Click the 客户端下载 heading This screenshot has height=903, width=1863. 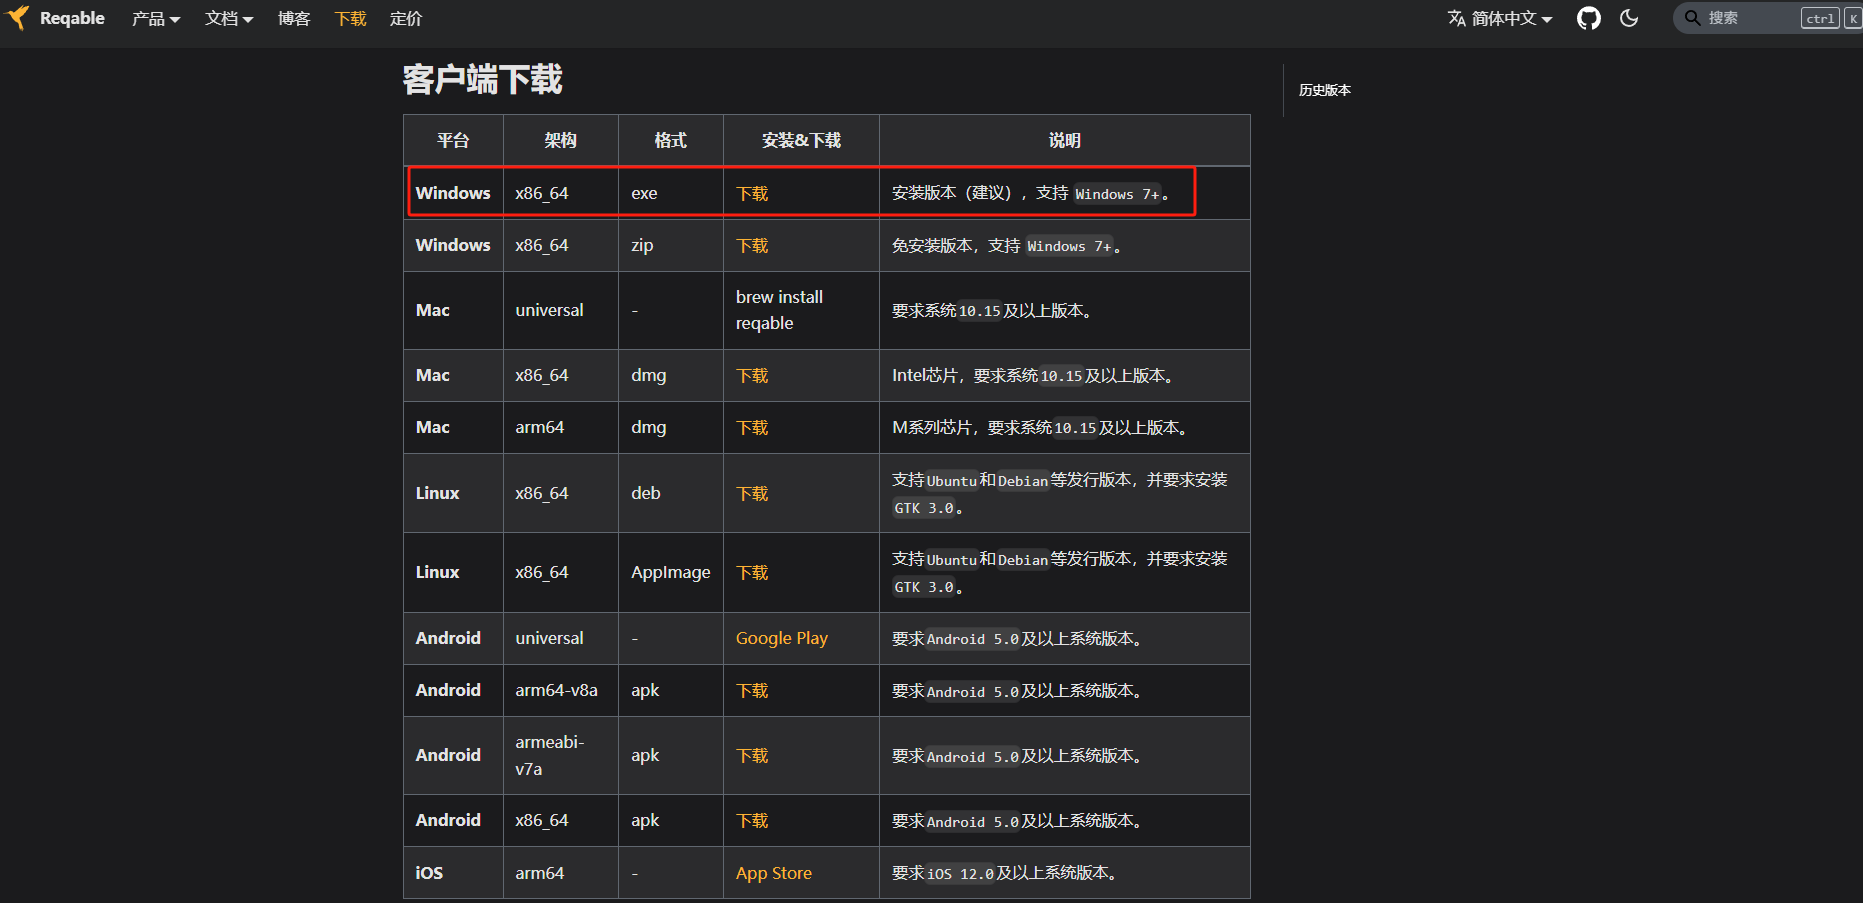click(x=483, y=79)
